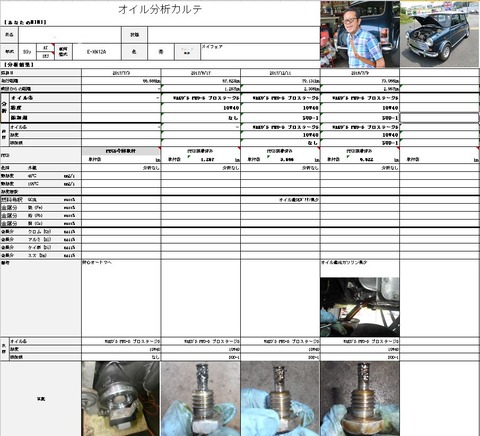
Task: Select the model code cell E-XN12A
Action: pos(97,52)
